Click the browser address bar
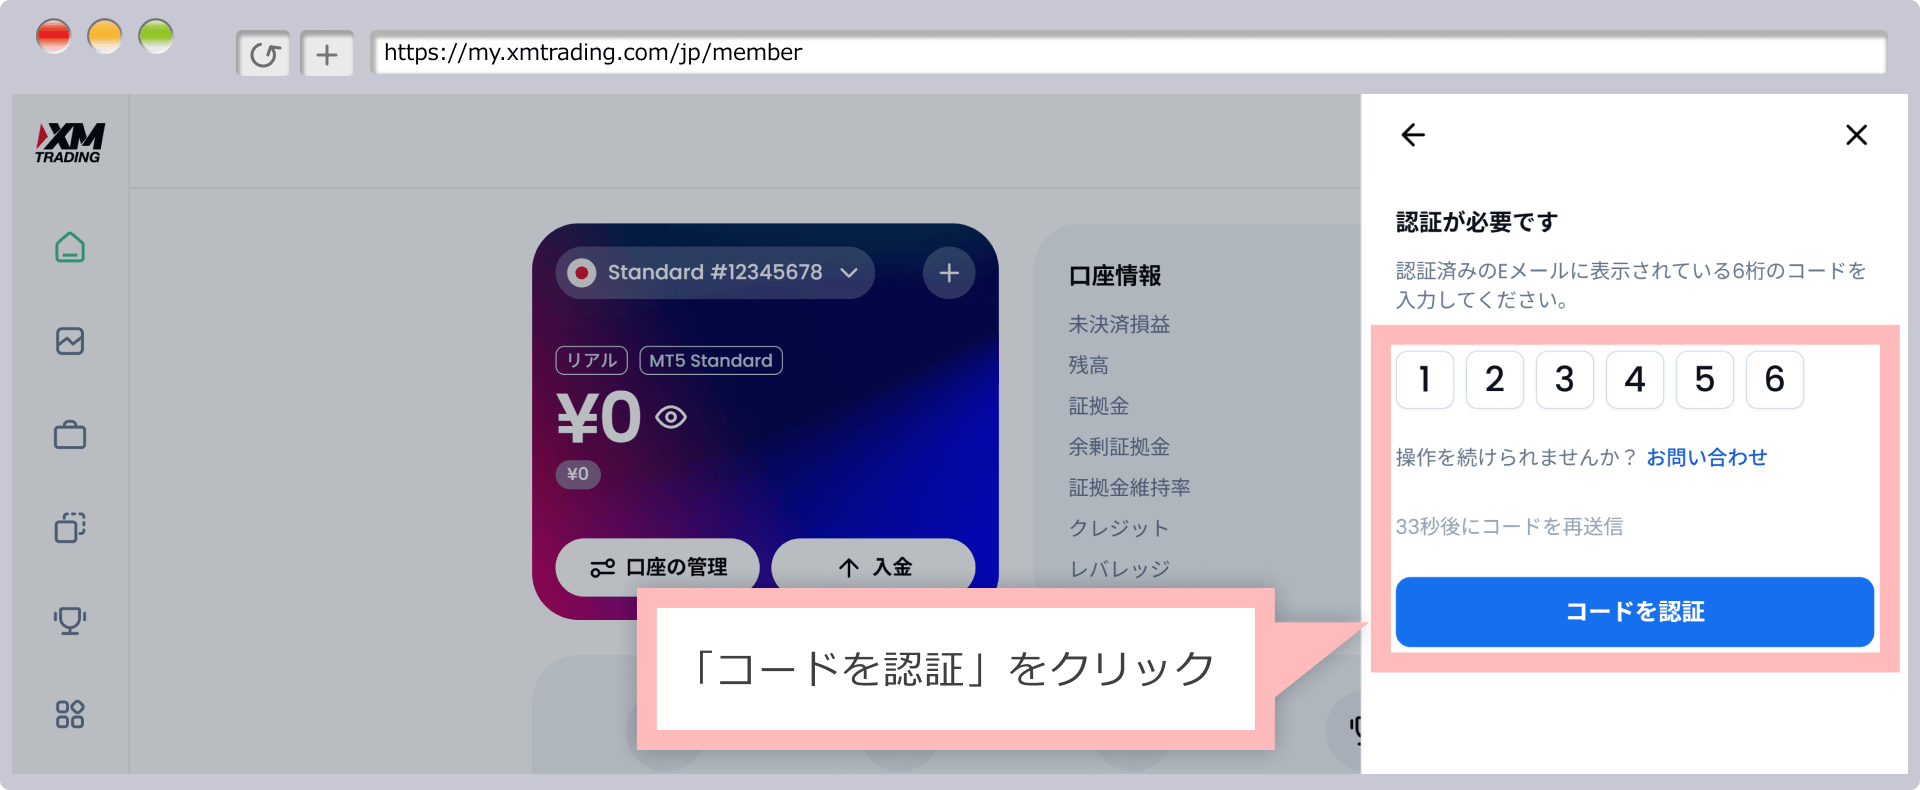 (x=1129, y=52)
